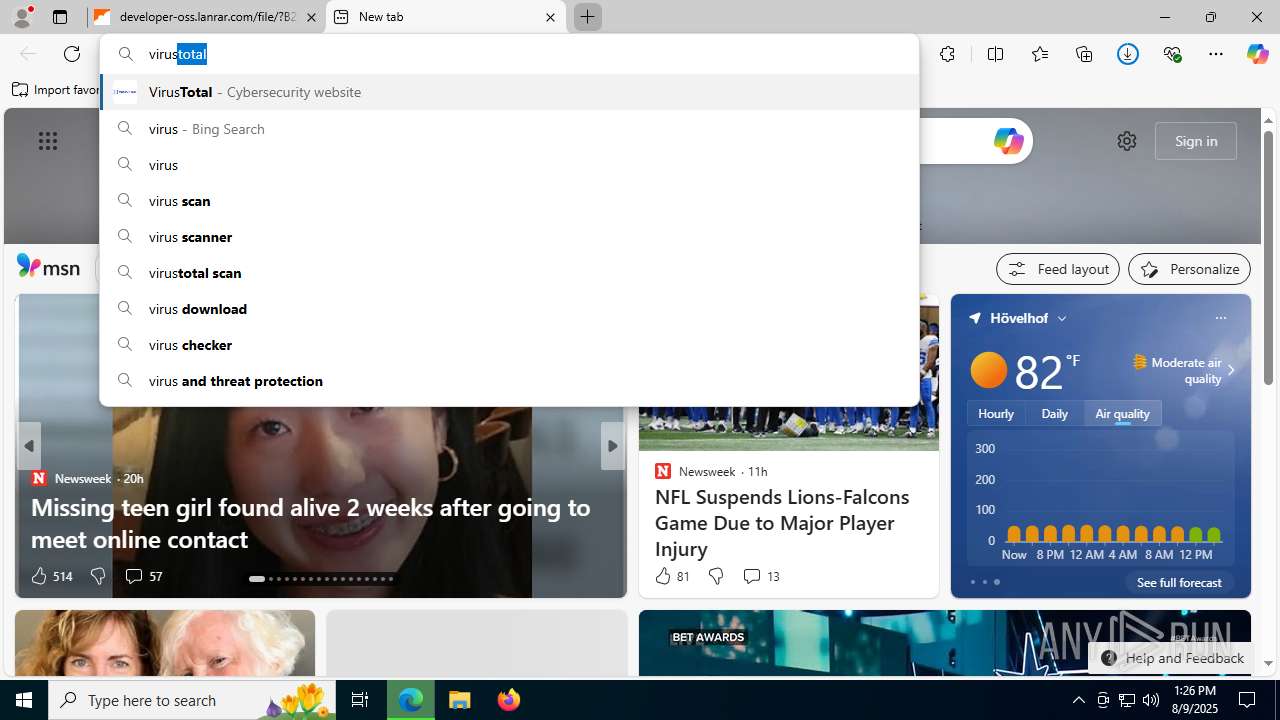Switch to the Hourly weather tab

[x=996, y=414]
